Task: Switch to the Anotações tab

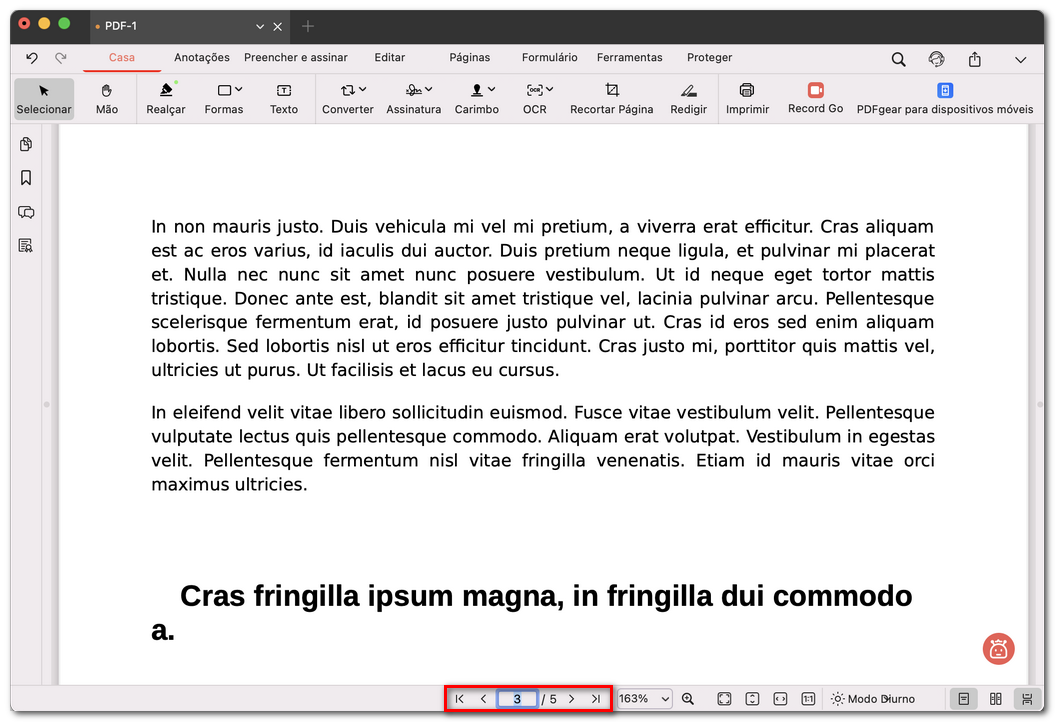Action: click(x=202, y=57)
